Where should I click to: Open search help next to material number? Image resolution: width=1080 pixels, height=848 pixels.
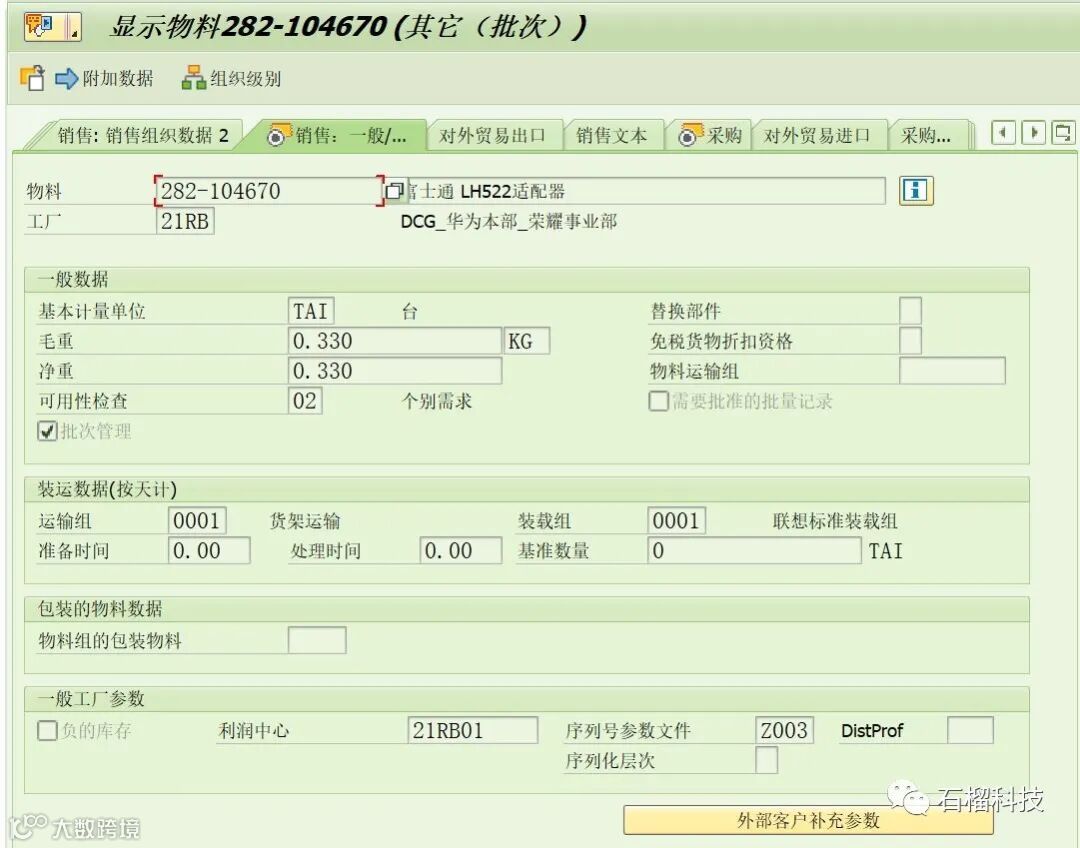(x=395, y=191)
